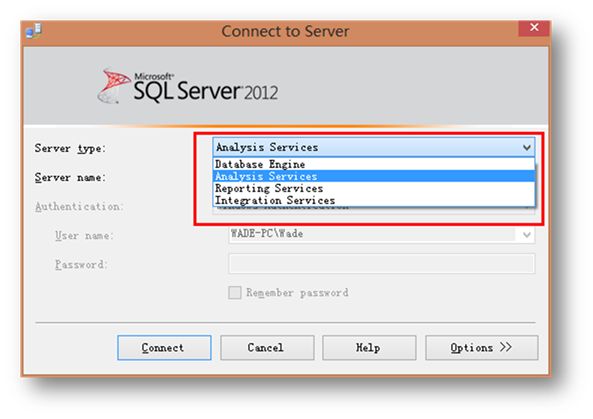Expand the User name dropdown arrow
This screenshot has width=593, height=419.
tap(526, 235)
